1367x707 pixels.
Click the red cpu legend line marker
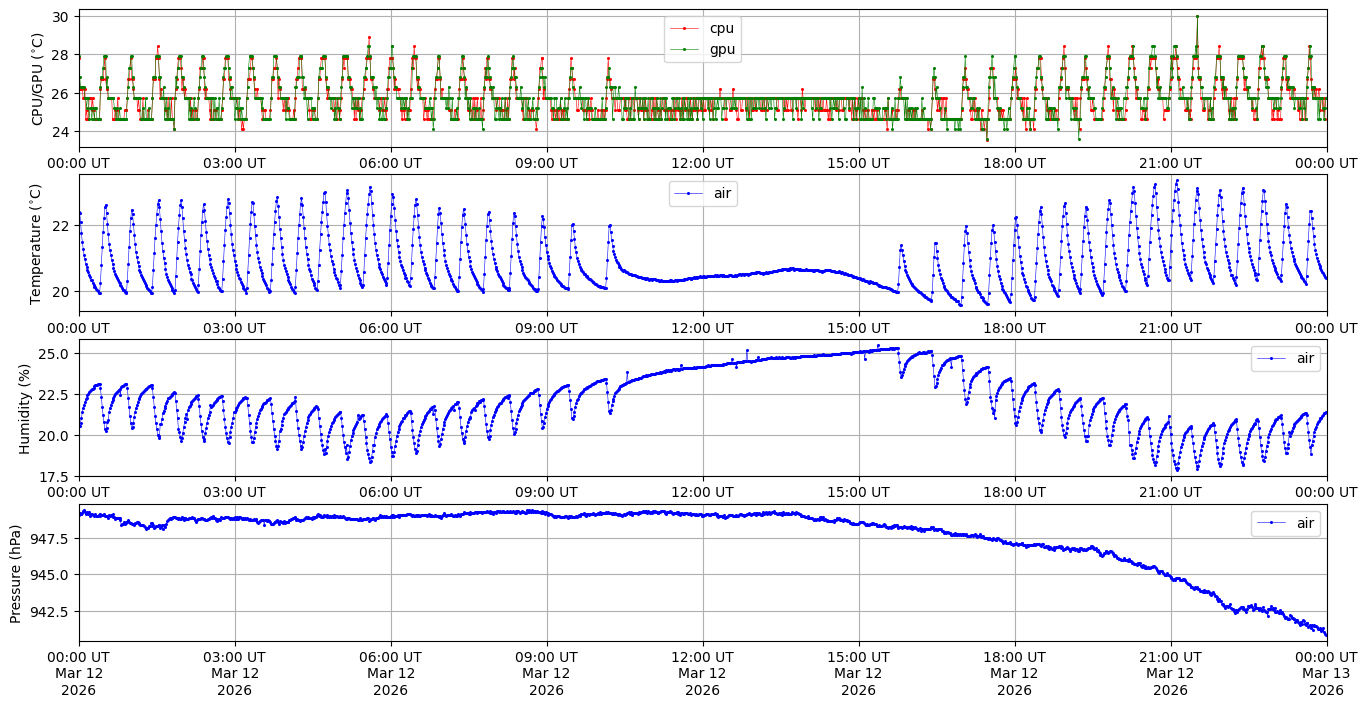tap(684, 29)
